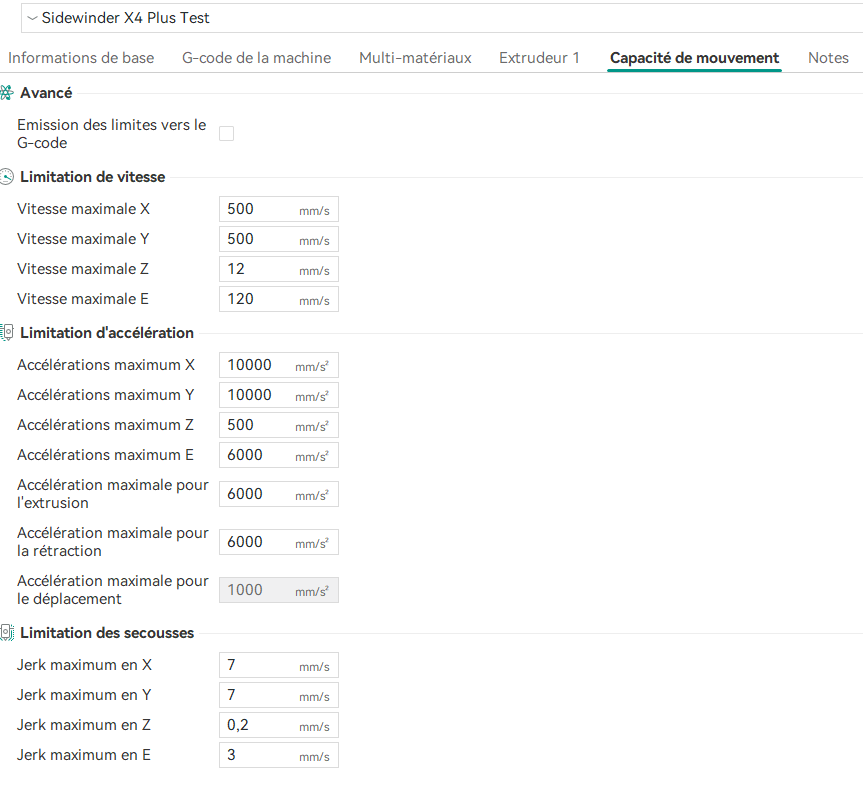Switch to Informations de base tab
The width and height of the screenshot is (863, 797).
coord(81,58)
